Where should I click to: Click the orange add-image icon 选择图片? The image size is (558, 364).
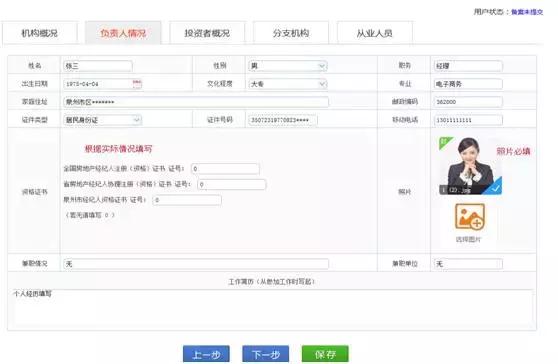(470, 216)
